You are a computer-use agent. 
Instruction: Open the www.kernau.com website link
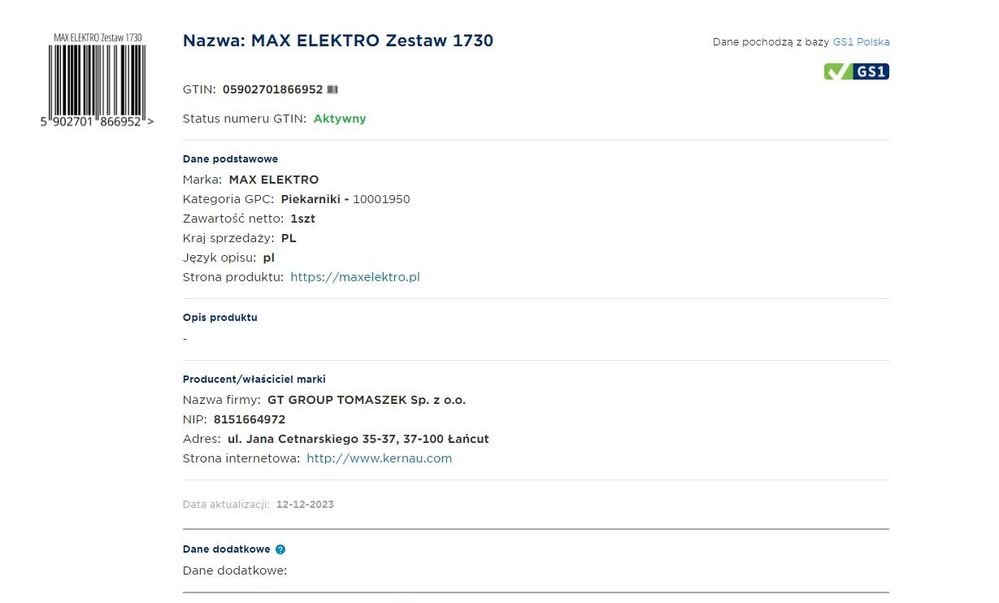point(379,458)
